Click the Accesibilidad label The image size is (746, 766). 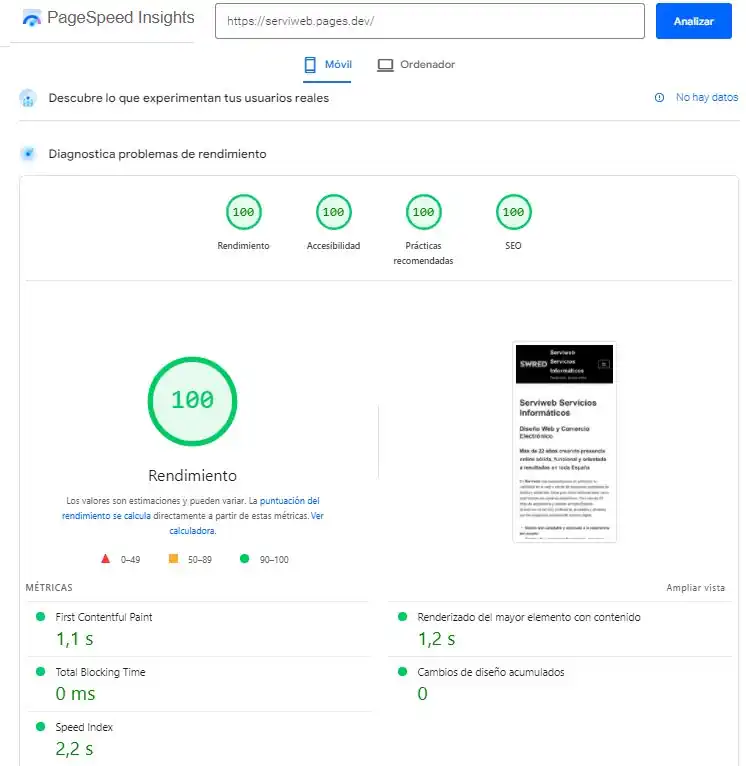[x=333, y=246]
